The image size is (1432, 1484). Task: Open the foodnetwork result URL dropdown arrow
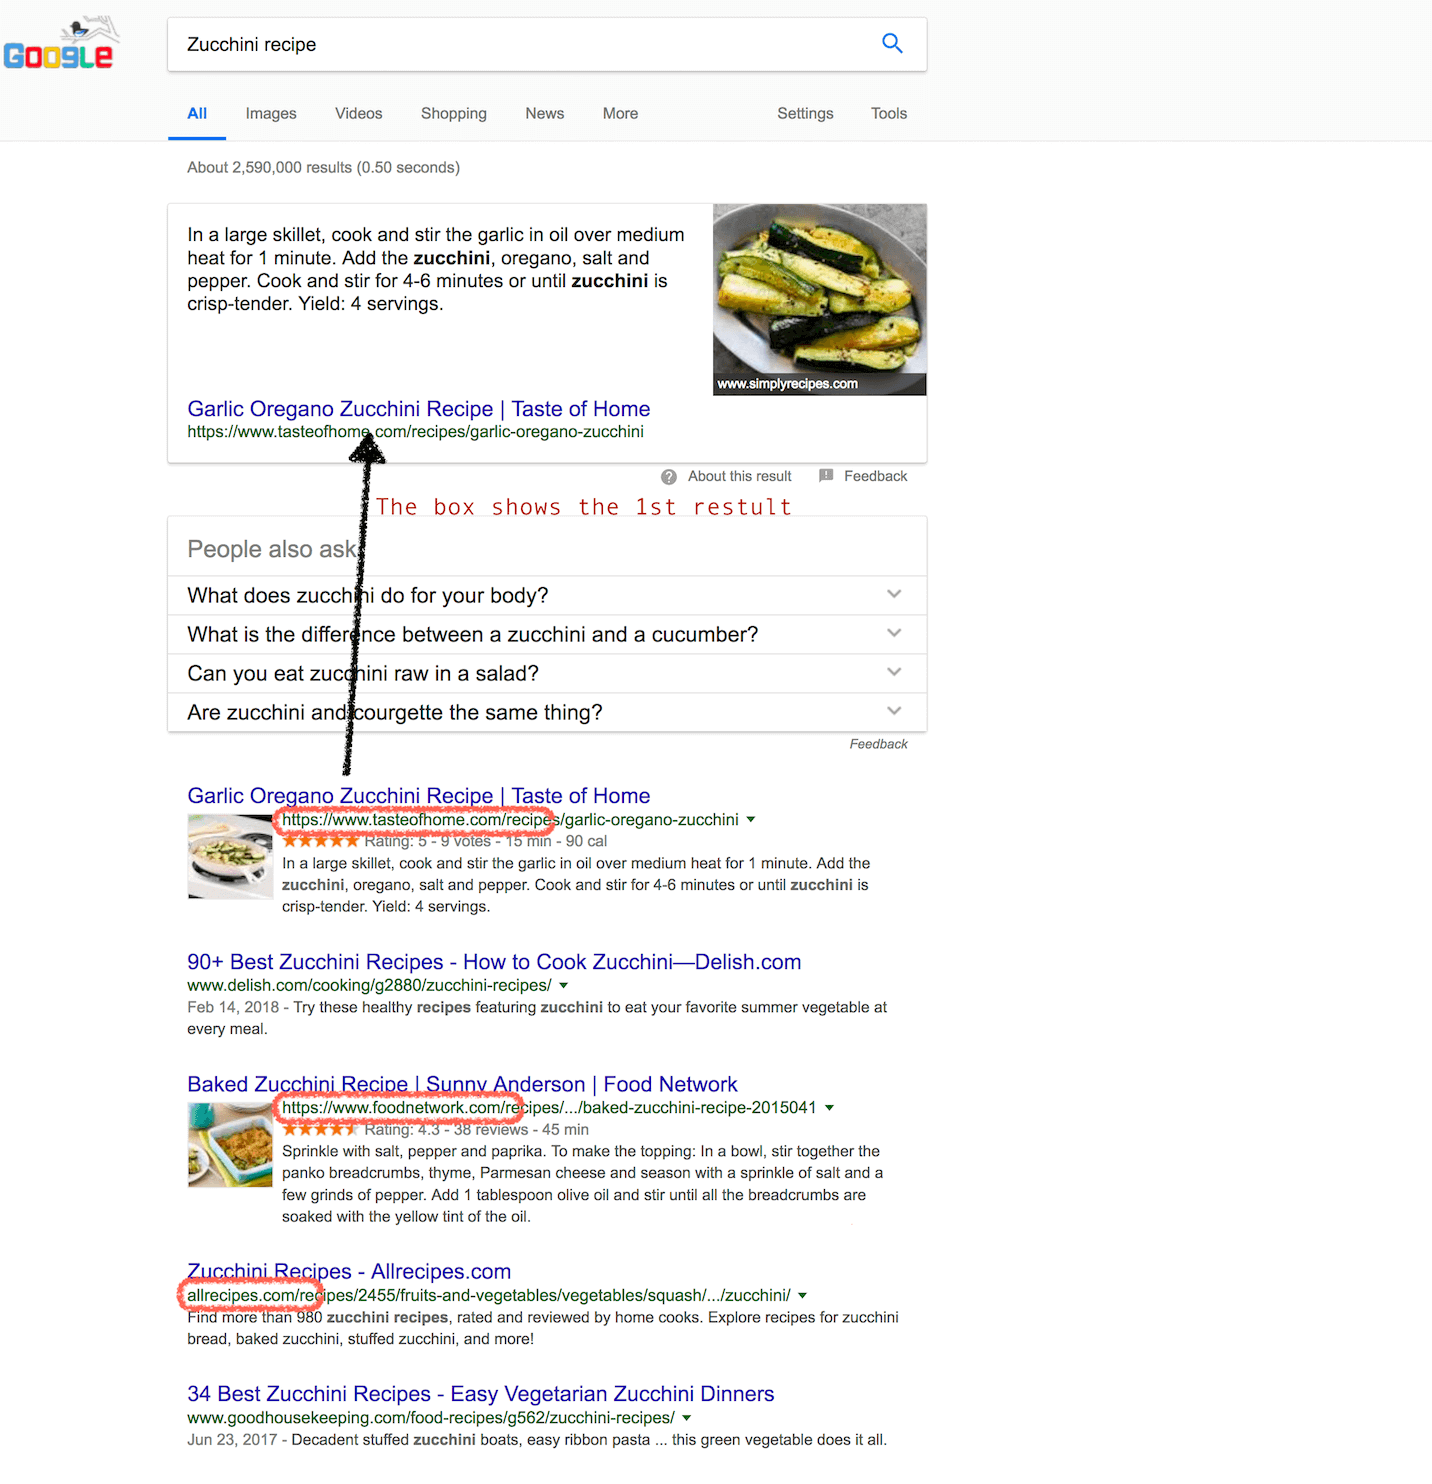pos(829,1108)
